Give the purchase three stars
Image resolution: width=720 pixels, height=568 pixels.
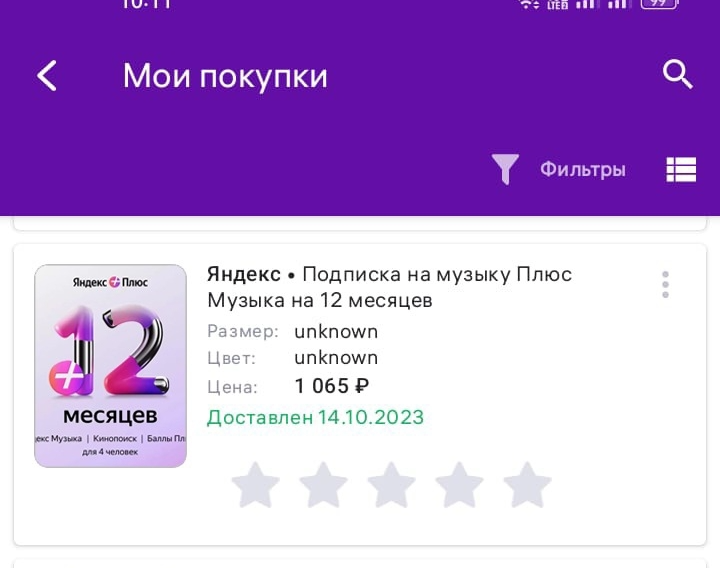coord(391,485)
